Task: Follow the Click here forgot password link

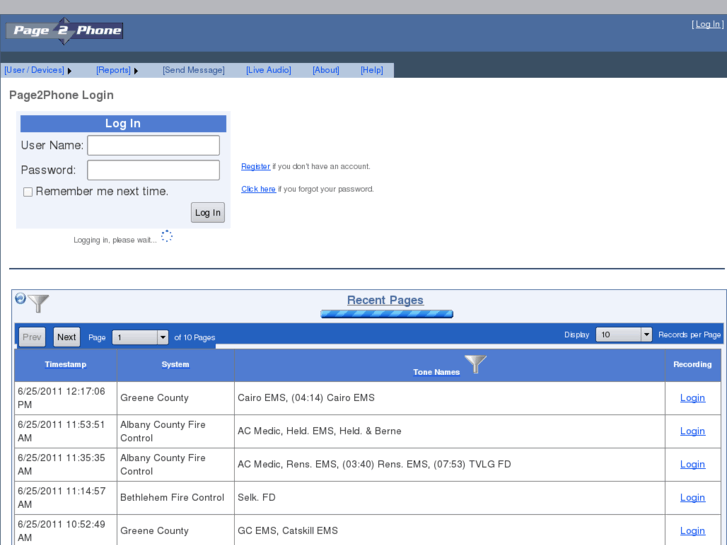Action: (x=258, y=189)
